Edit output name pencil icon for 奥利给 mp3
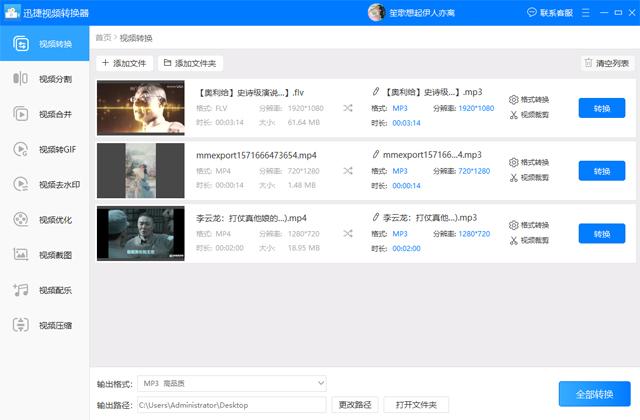 point(376,92)
